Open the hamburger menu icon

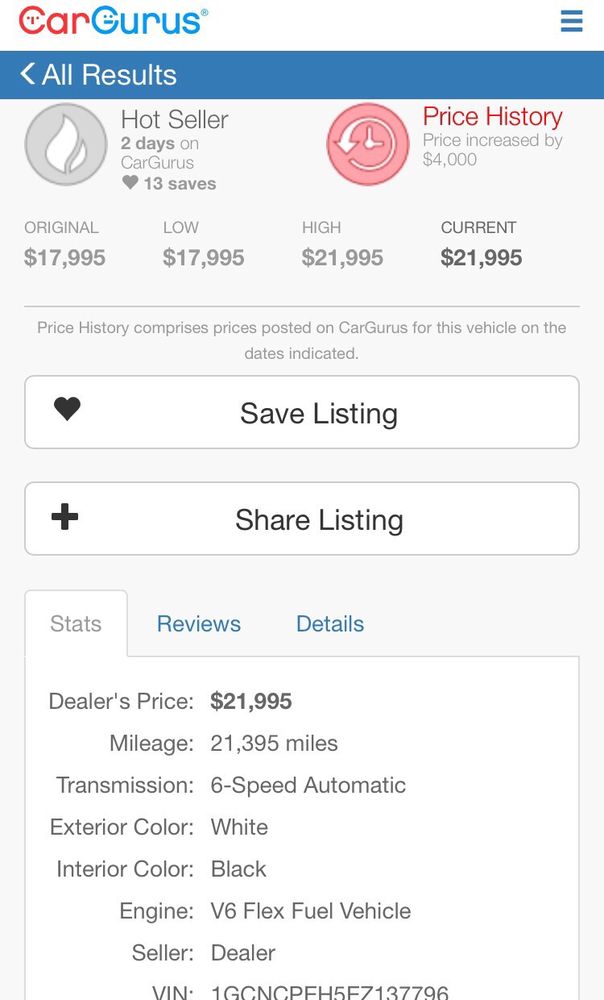[571, 21]
